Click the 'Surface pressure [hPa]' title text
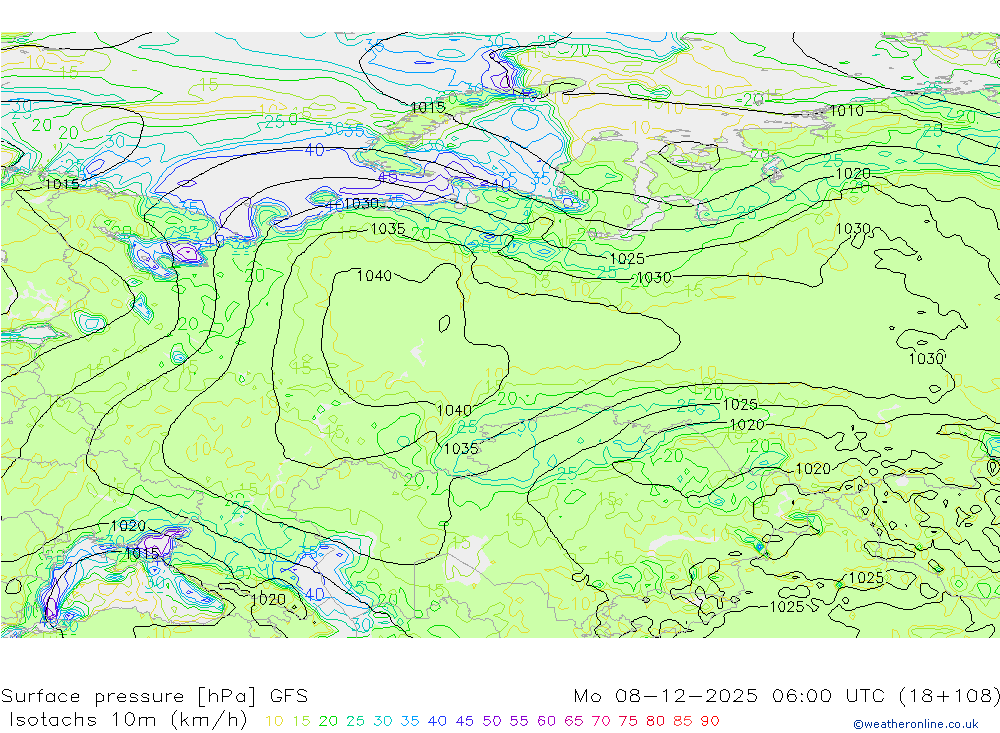1000x733 pixels. pos(128,696)
